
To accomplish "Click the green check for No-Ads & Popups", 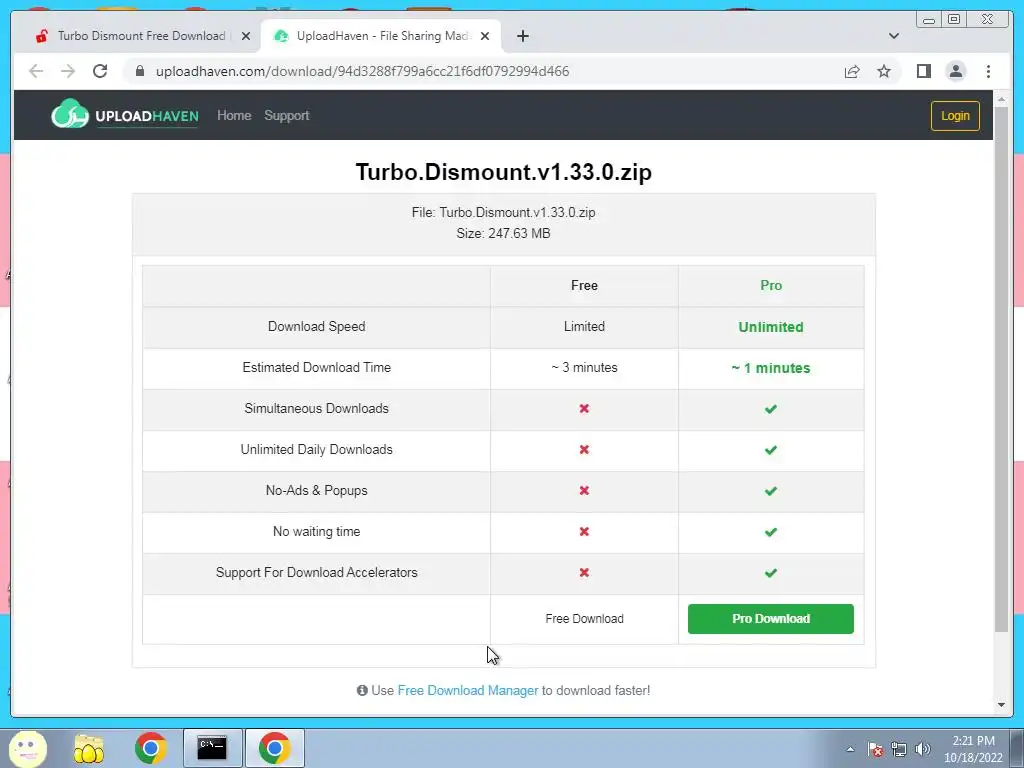I will tap(771, 491).
